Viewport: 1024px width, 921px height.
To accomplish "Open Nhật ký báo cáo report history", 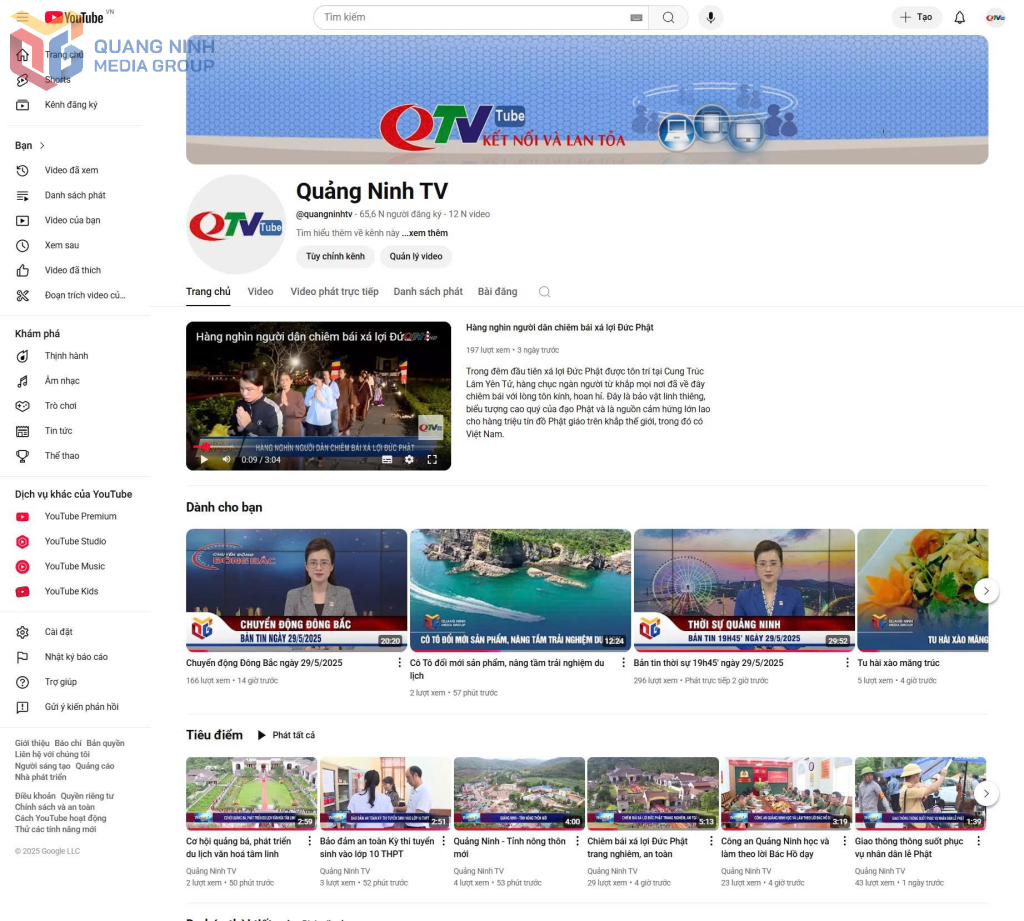I will [x=76, y=657].
